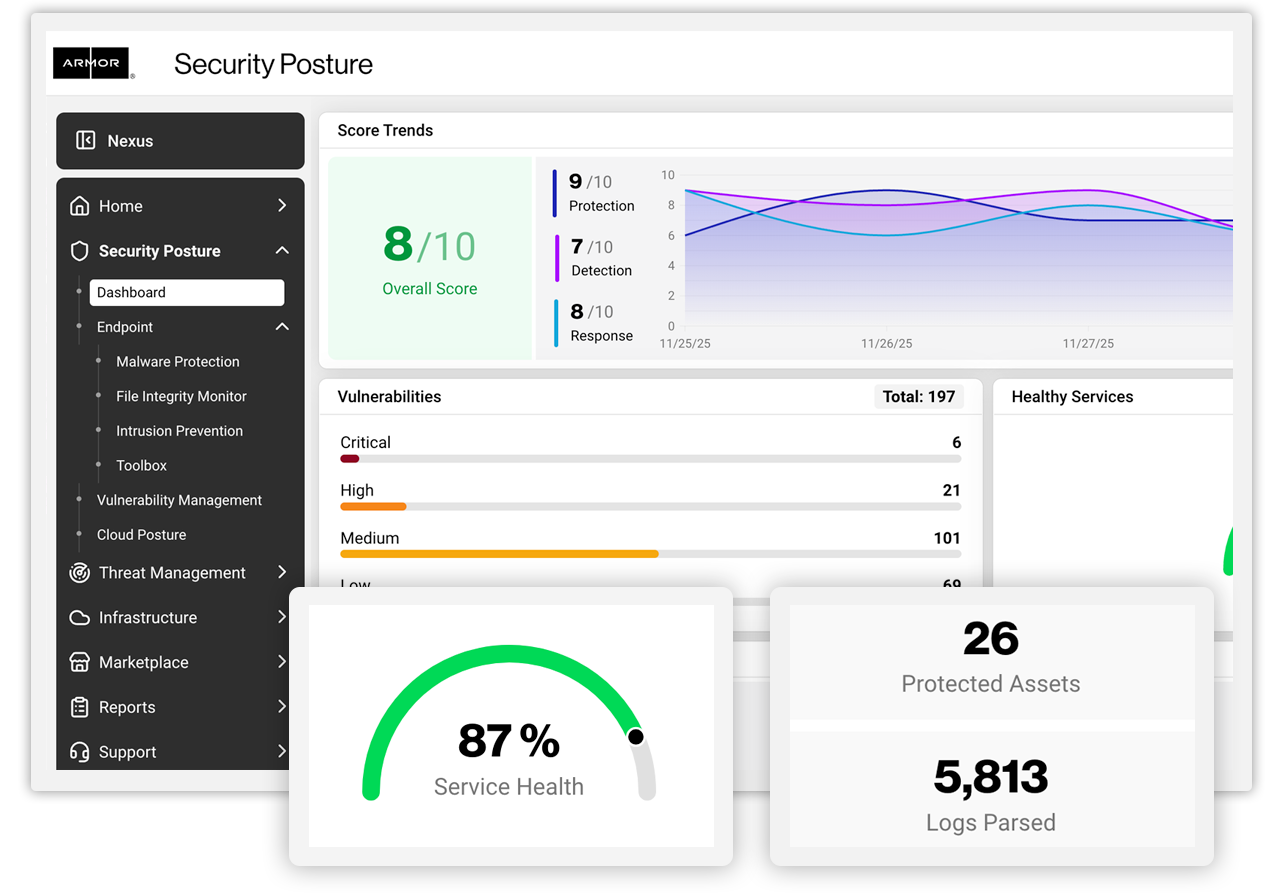Open the Dashboard page
This screenshot has width=1280, height=895.
tap(187, 292)
